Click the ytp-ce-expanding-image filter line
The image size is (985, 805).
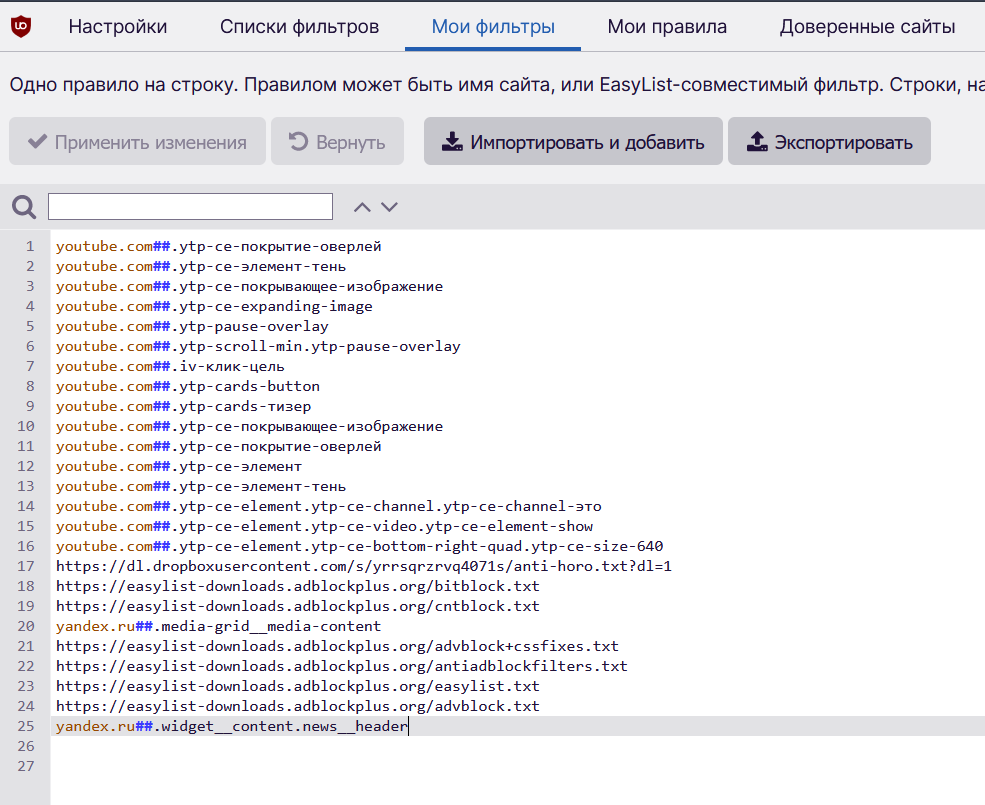[x=214, y=307]
